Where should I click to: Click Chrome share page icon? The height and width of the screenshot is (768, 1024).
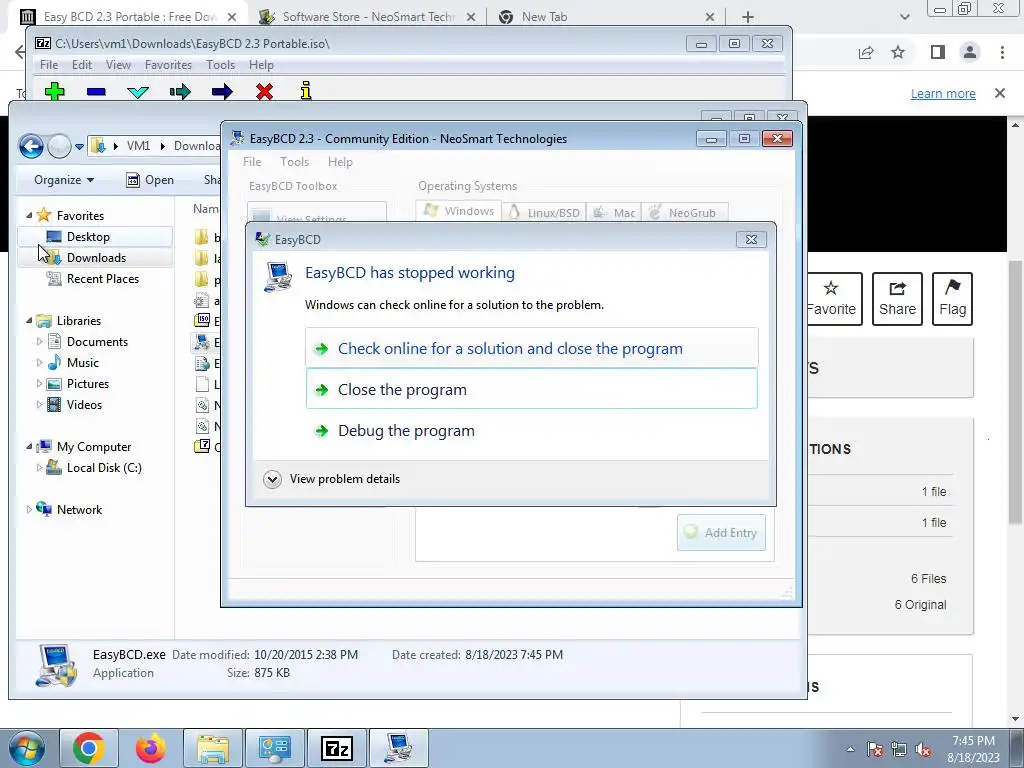coord(866,52)
